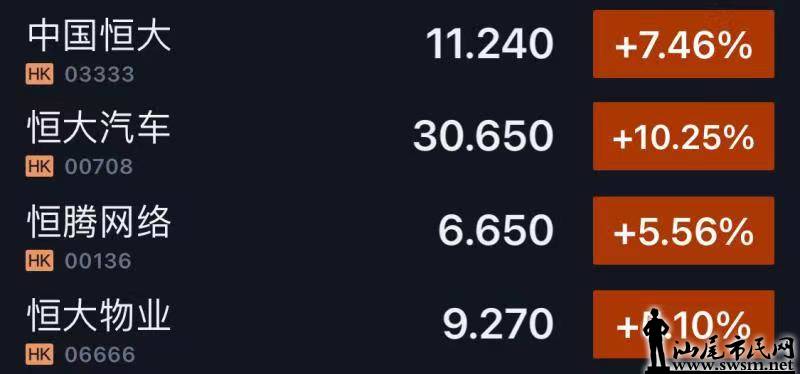Click the price 11.240
Image resolution: width=800 pixels, height=374 pixels.
pyautogui.click(x=490, y=44)
